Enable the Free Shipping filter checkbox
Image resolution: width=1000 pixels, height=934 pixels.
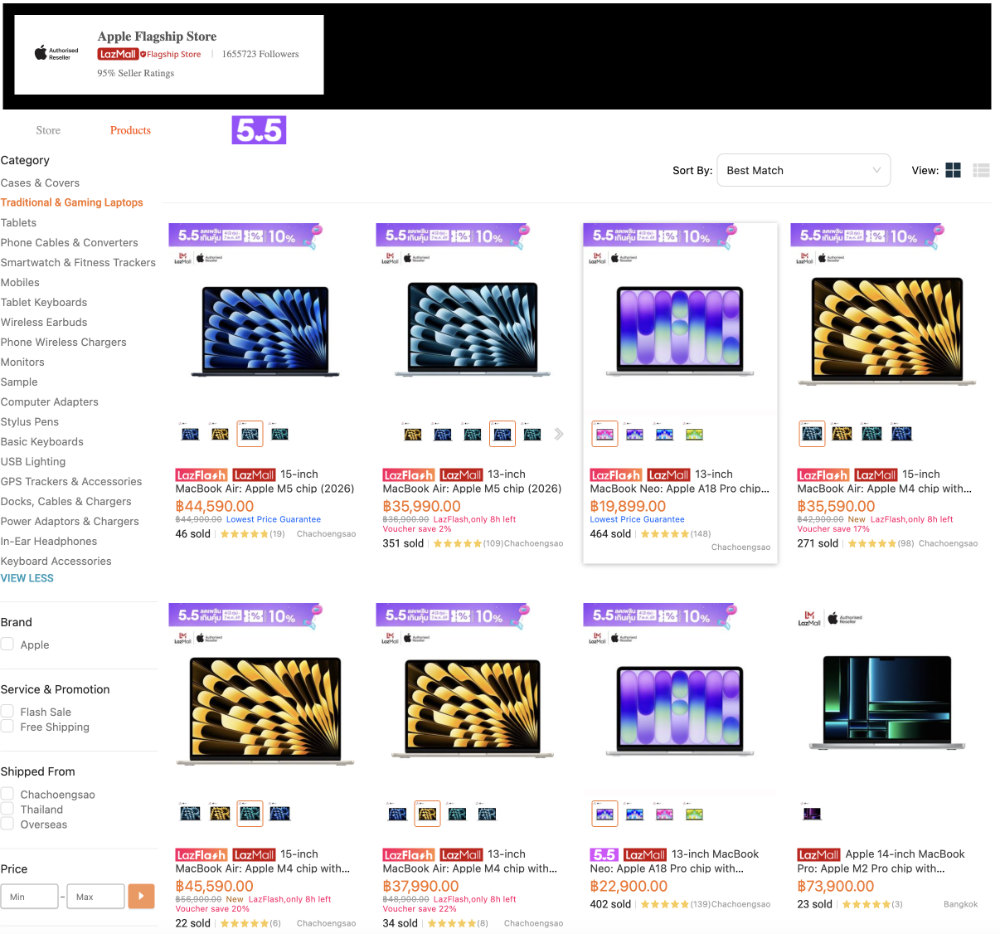click(x=7, y=726)
